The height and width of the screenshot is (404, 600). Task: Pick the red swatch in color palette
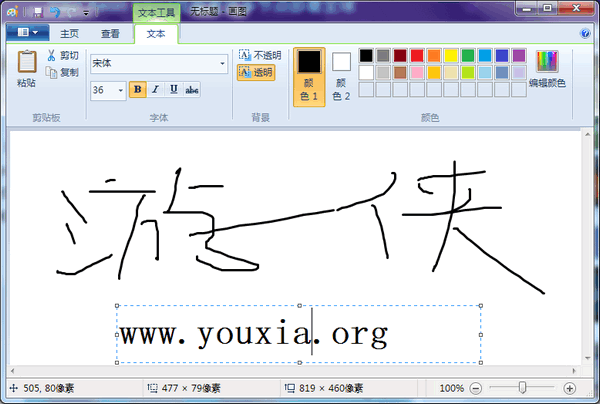pyautogui.click(x=417, y=56)
